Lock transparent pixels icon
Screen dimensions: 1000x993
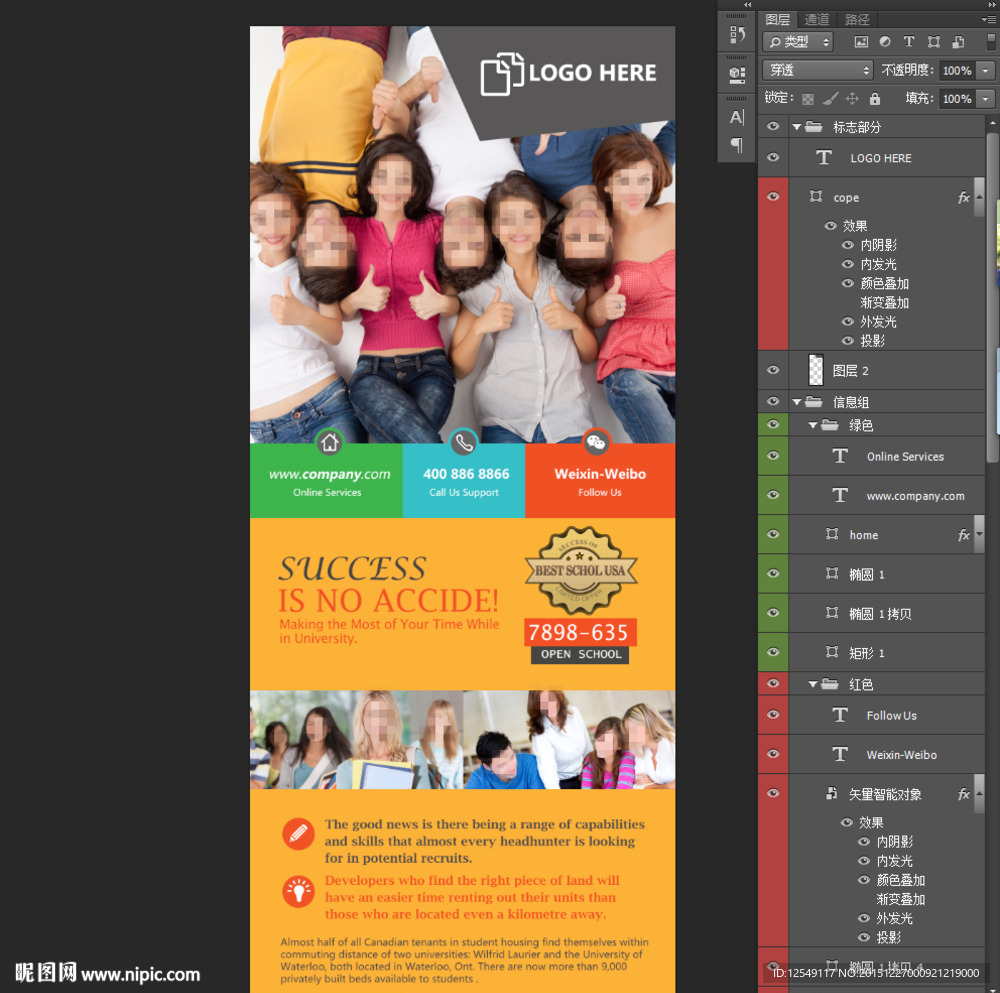[x=807, y=99]
